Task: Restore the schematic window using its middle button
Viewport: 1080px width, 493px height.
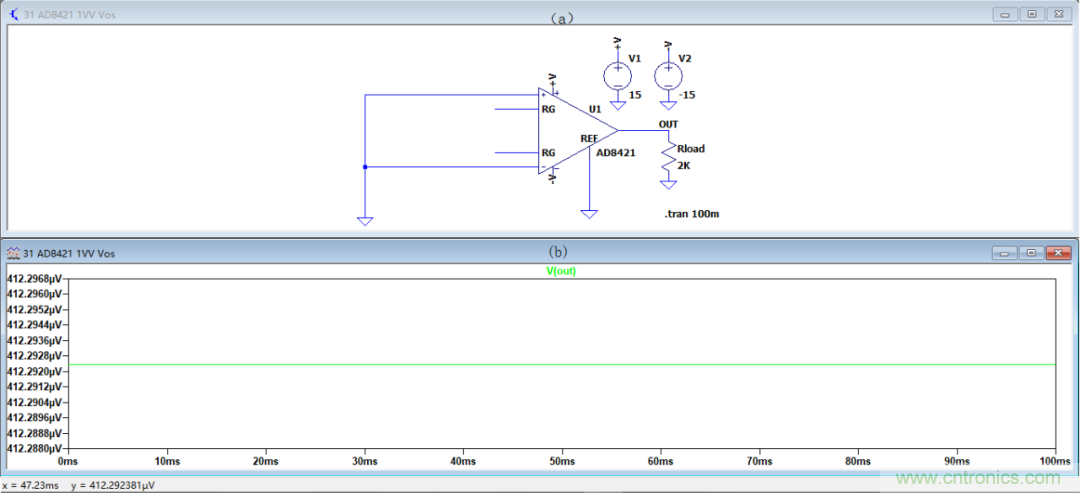Action: tap(1031, 14)
